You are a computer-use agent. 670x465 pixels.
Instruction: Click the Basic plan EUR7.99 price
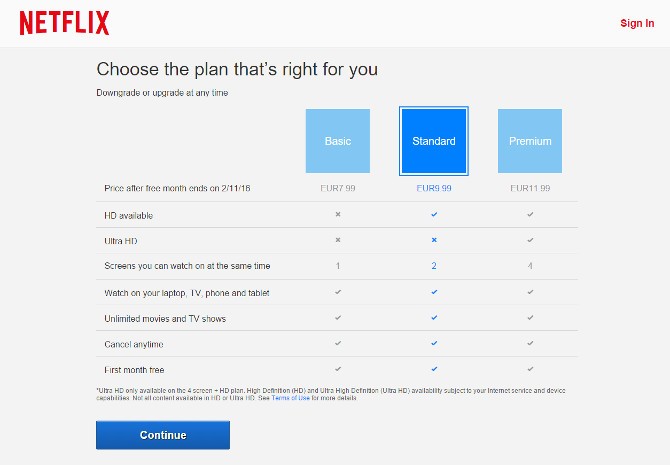338,188
